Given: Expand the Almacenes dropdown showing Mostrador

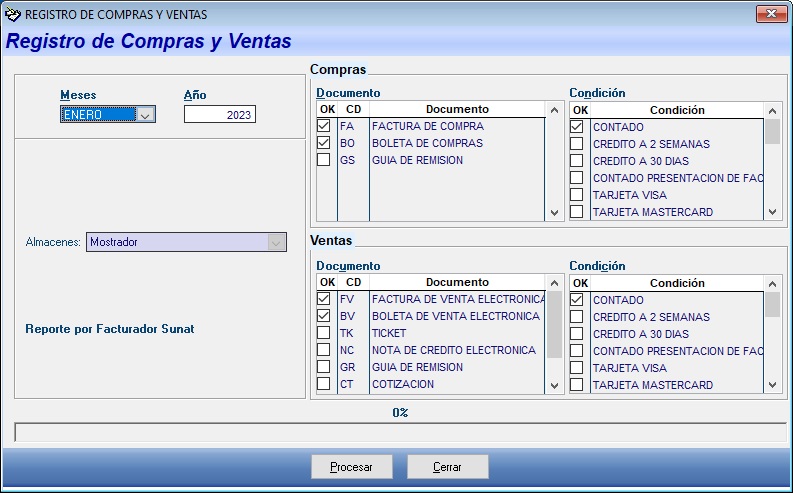Looking at the screenshot, I should 275,242.
